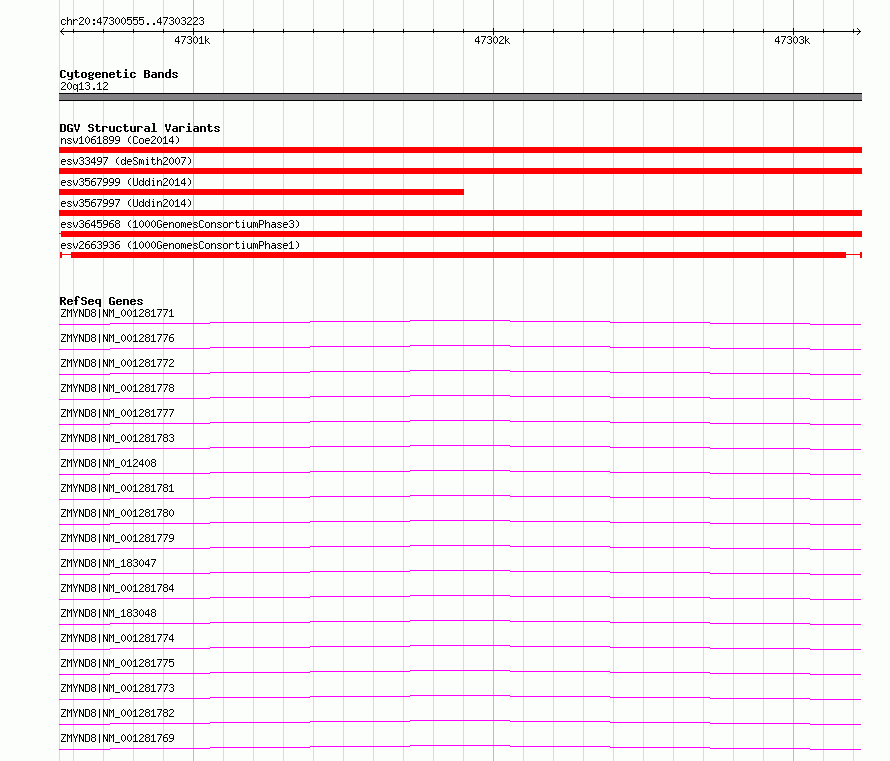Click esv3567997 (Uddin2014) variant label

[126, 203]
